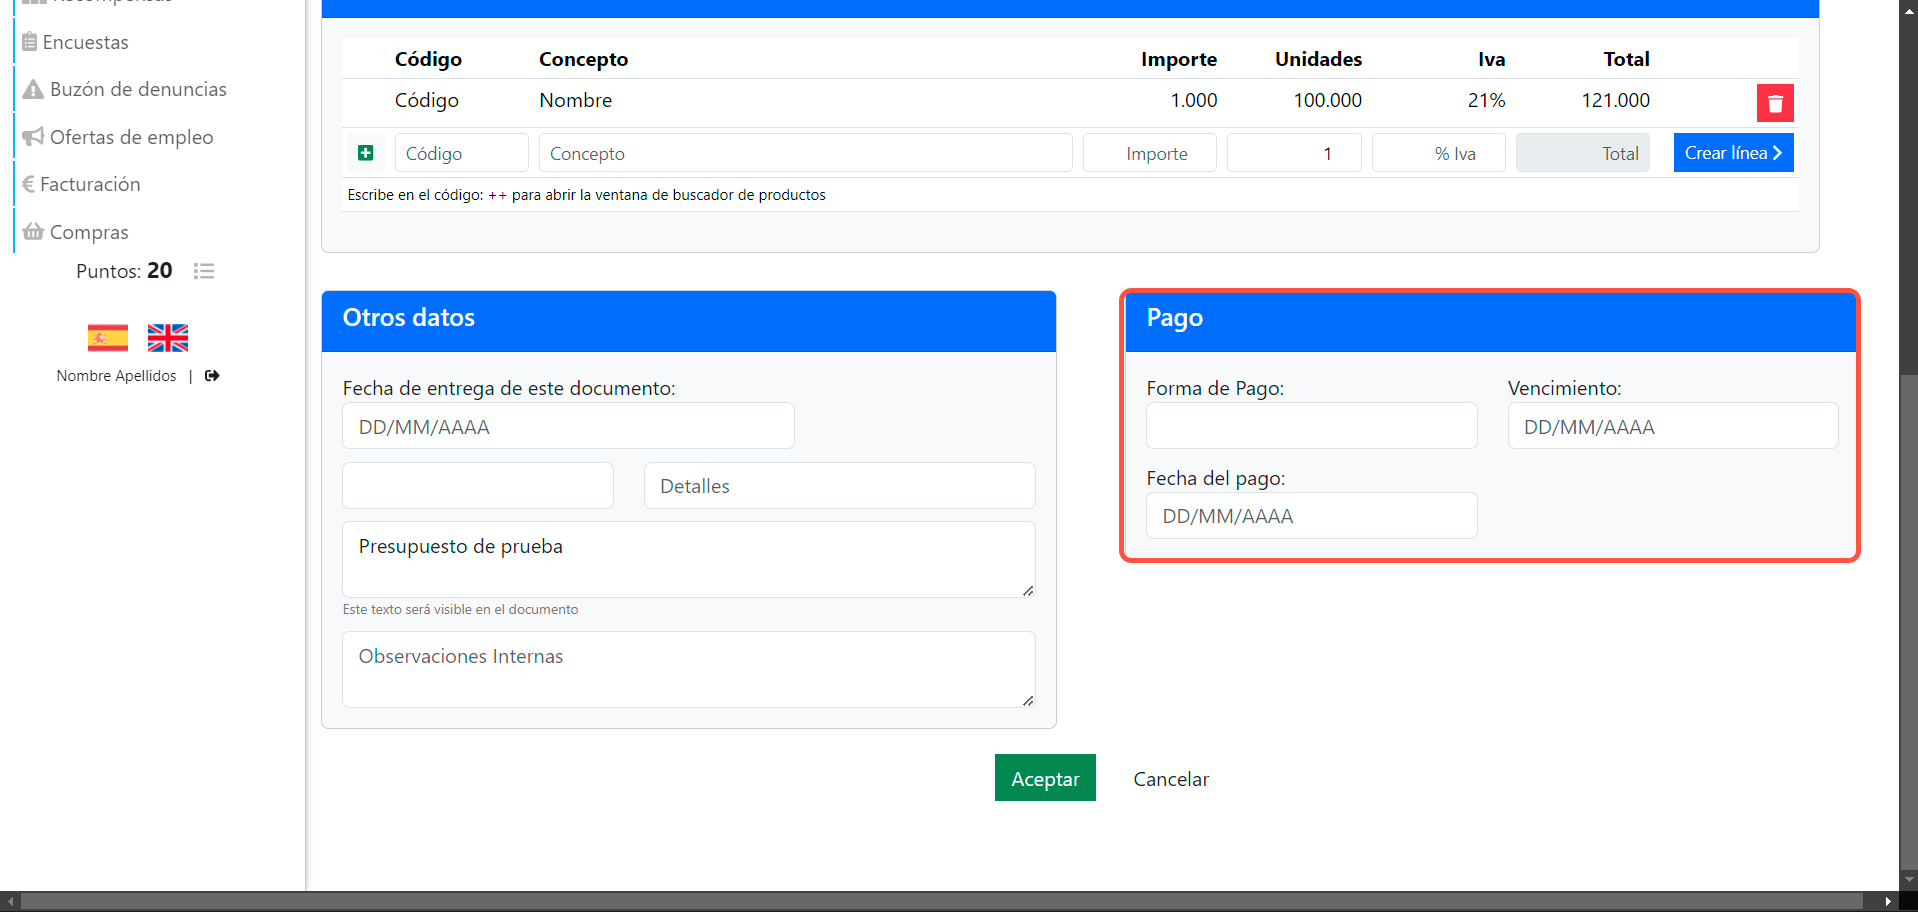Open Ofertas de empleo in the sidebar
This screenshot has width=1918, height=912.
(x=118, y=137)
